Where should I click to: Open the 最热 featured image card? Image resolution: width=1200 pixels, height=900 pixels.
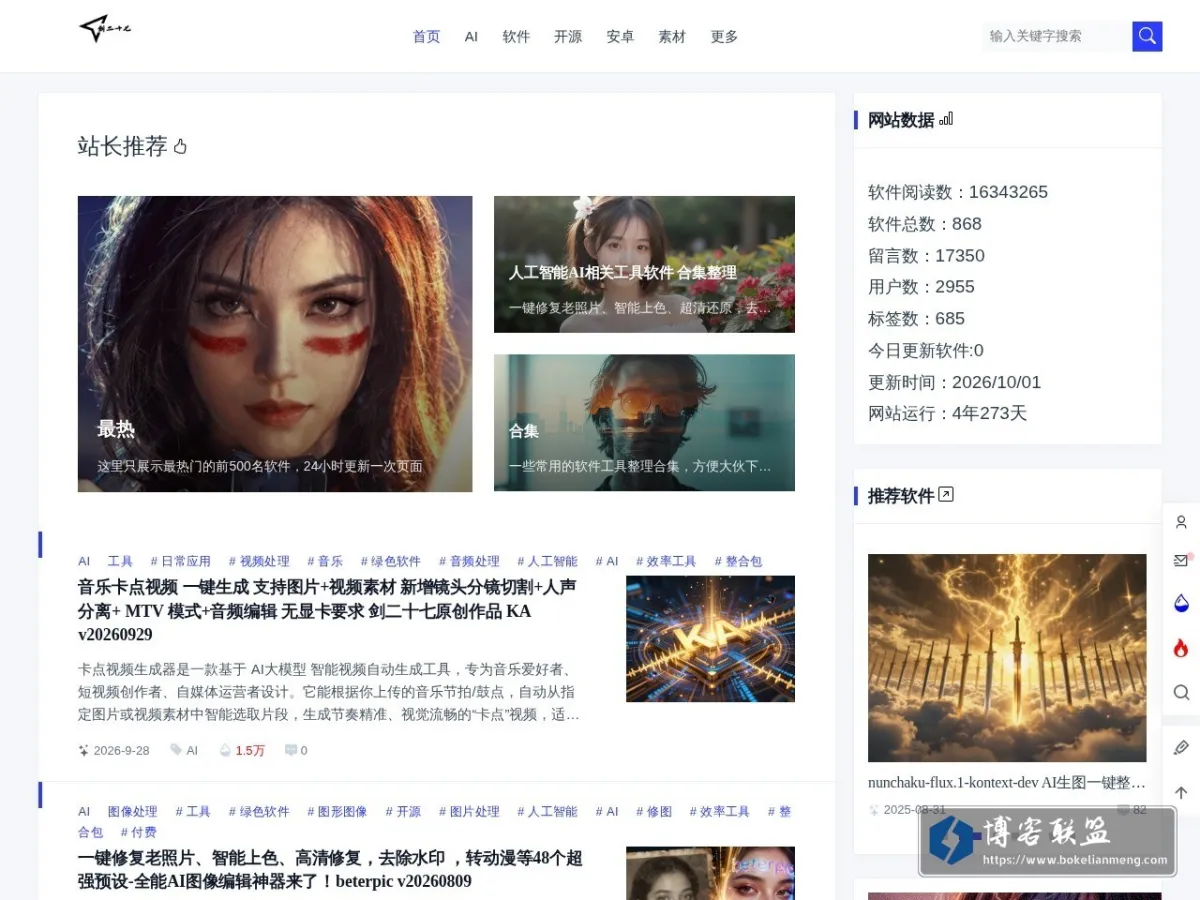point(275,344)
